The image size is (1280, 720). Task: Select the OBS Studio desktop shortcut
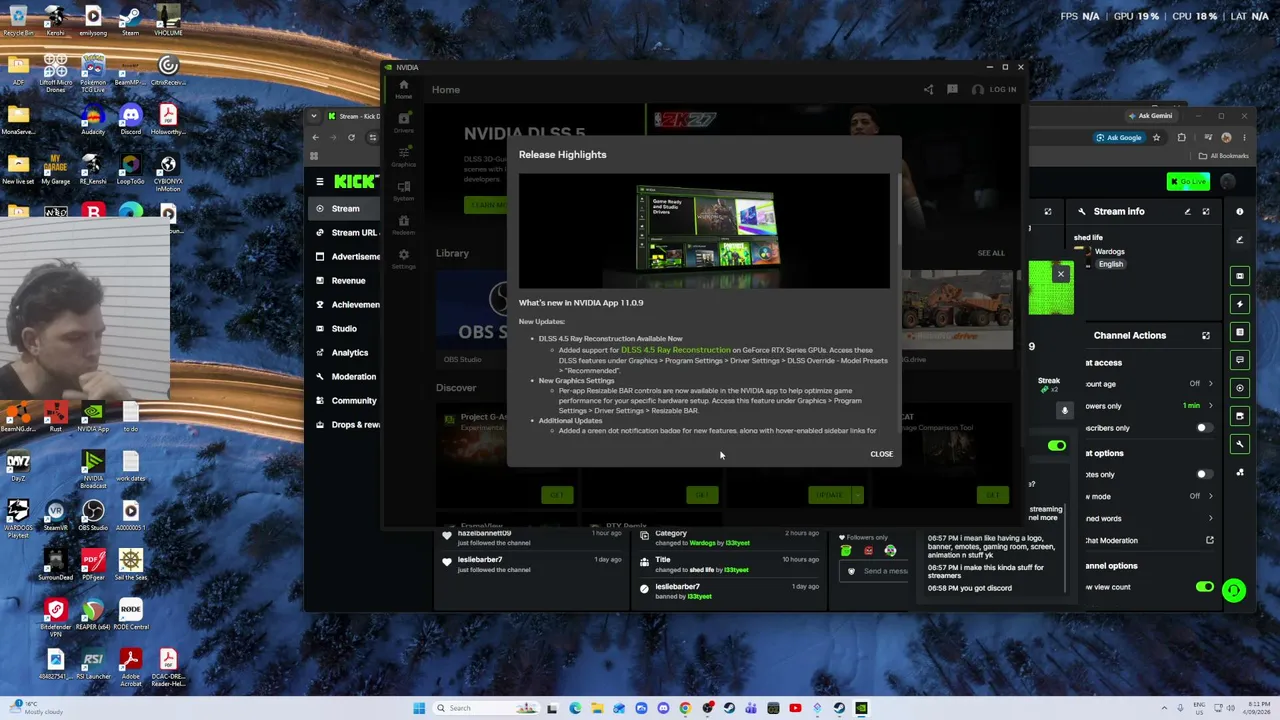point(93,515)
